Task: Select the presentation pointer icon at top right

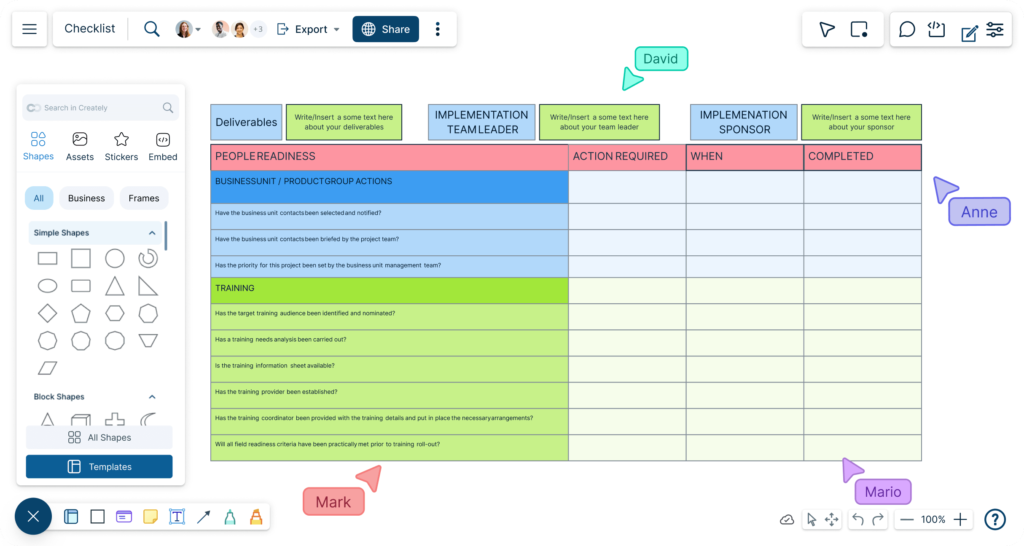Action: pyautogui.click(x=827, y=29)
